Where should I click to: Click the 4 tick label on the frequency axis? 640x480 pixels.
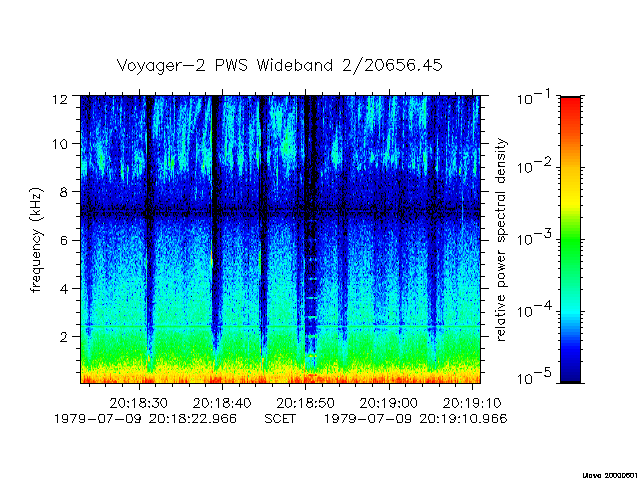(64, 289)
